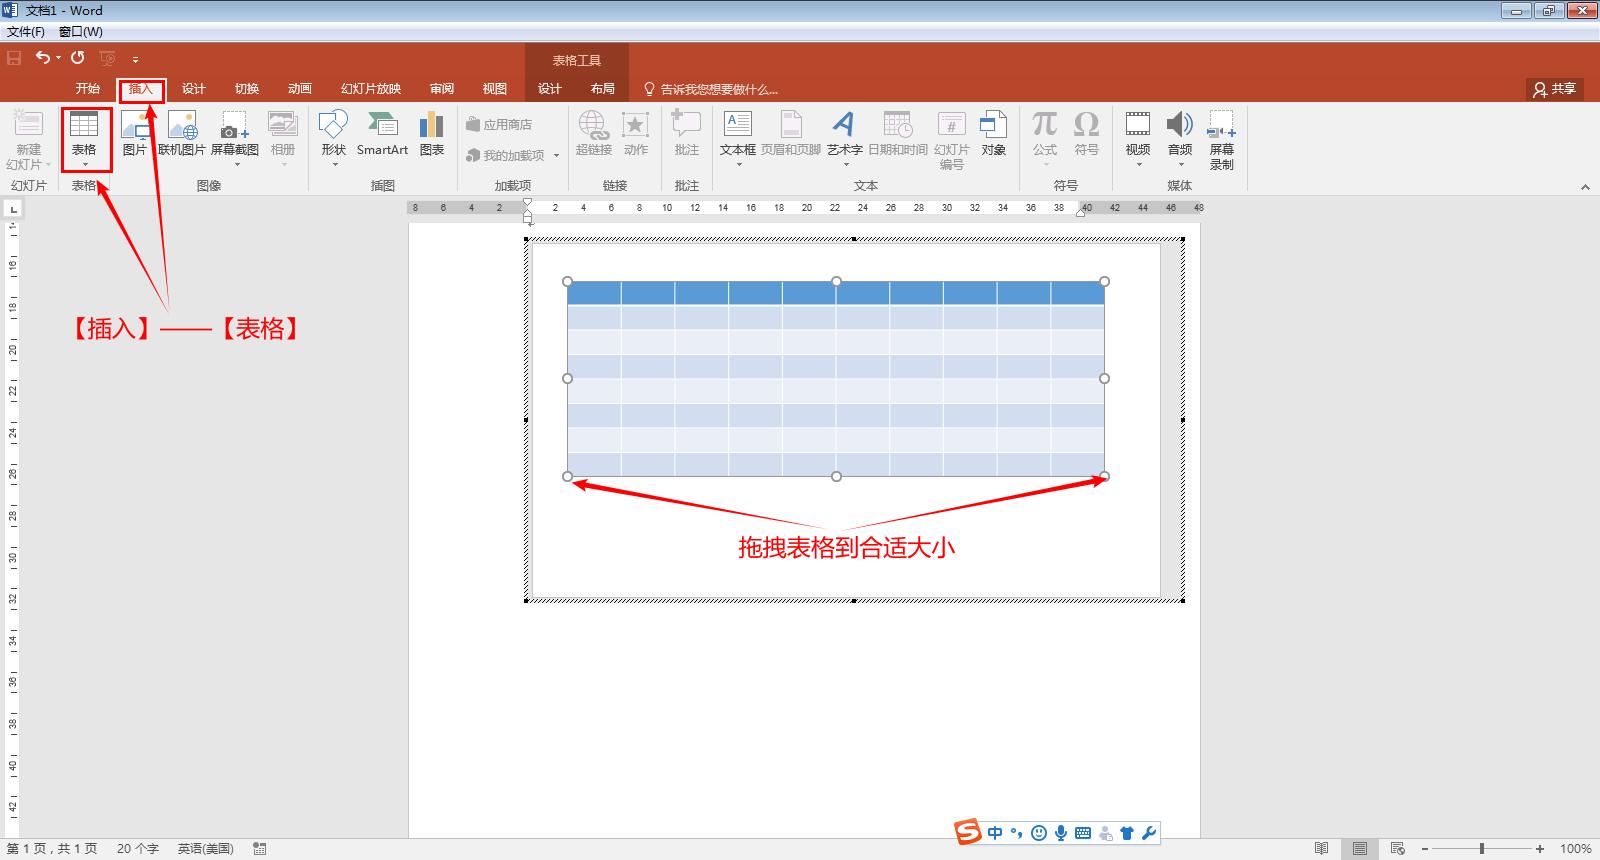Click the 图片 picture icon
Viewport: 1600px width, 860px height.
134,134
